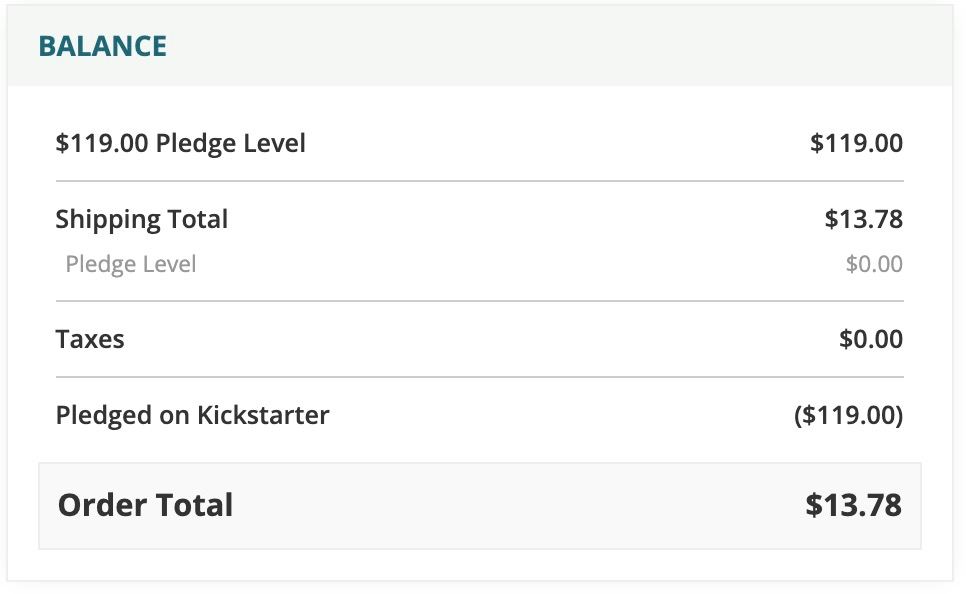Click the word Total in Shipping Total
The width and height of the screenshot is (966, 594).
pyautogui.click(x=198, y=219)
